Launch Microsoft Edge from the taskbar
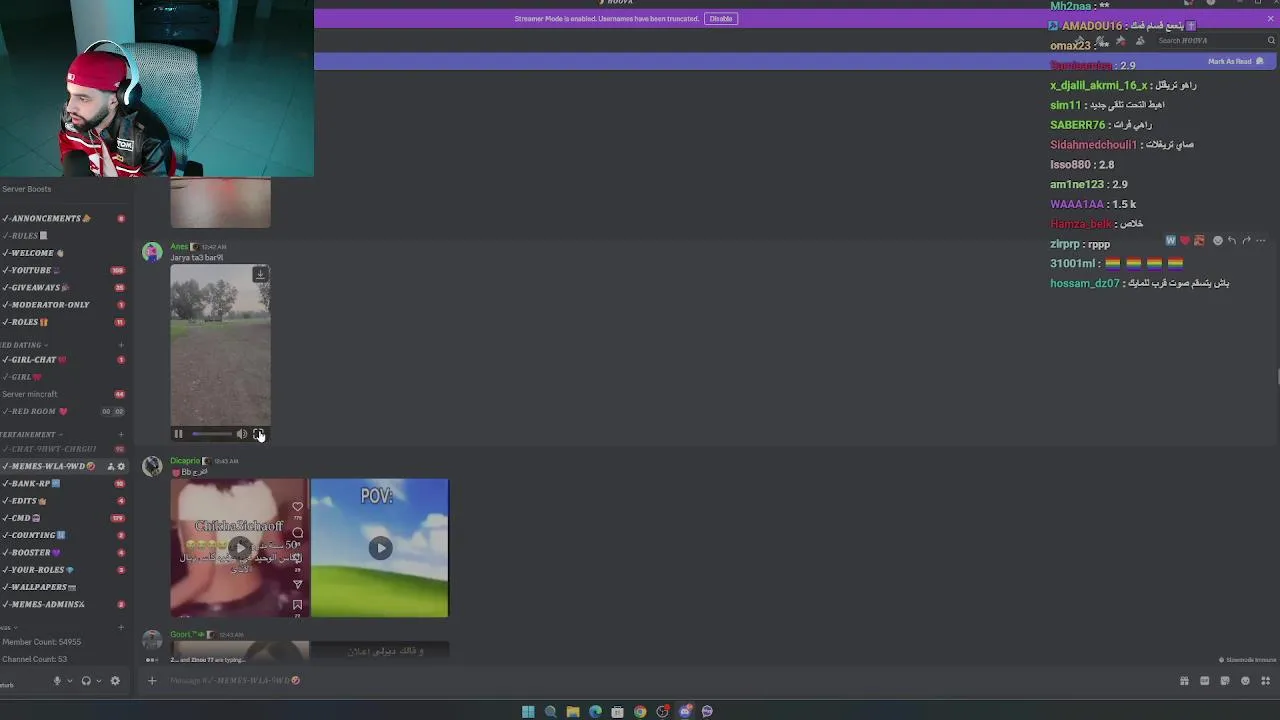 pyautogui.click(x=595, y=712)
